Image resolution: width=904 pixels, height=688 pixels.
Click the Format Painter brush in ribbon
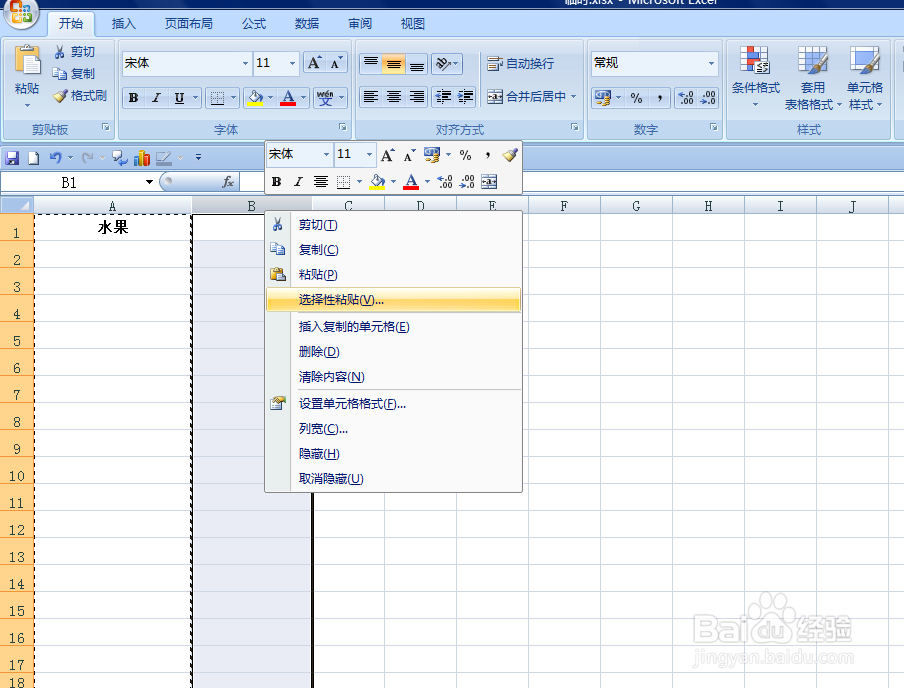point(60,96)
